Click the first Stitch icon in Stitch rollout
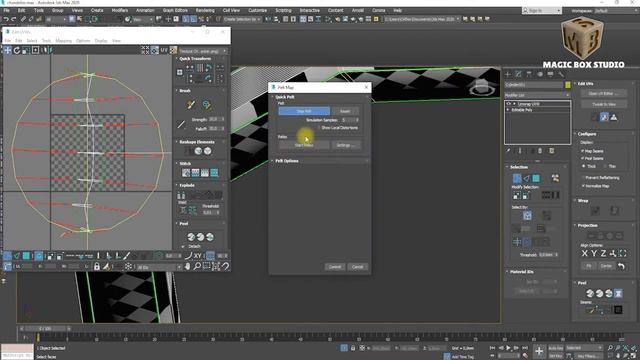Image resolution: width=640 pixels, height=360 pixels. pos(186,173)
